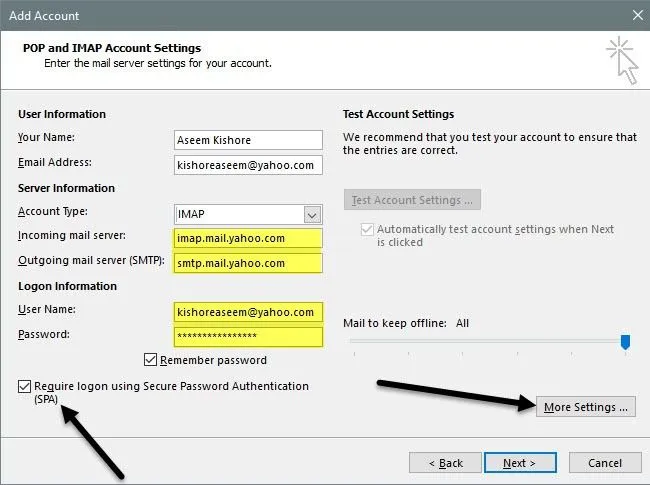
Task: Focus the Email Address text box
Action: click(x=248, y=164)
